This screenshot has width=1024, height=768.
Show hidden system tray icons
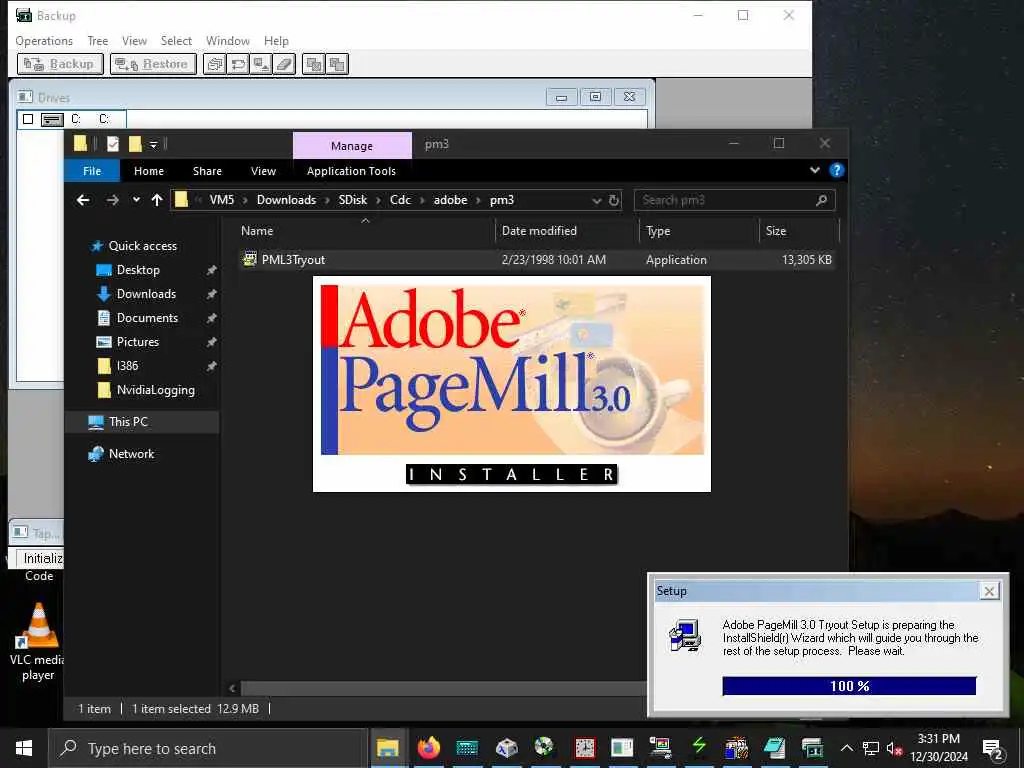pos(846,748)
